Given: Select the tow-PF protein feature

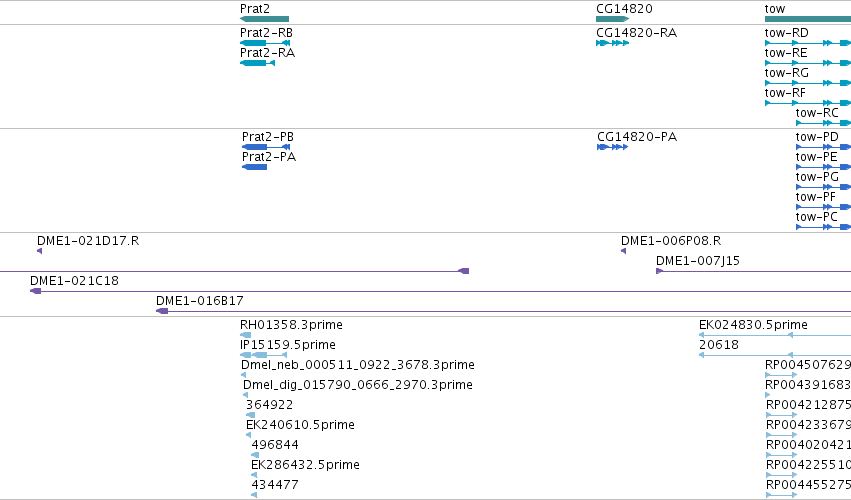Looking at the screenshot, I should [x=823, y=207].
